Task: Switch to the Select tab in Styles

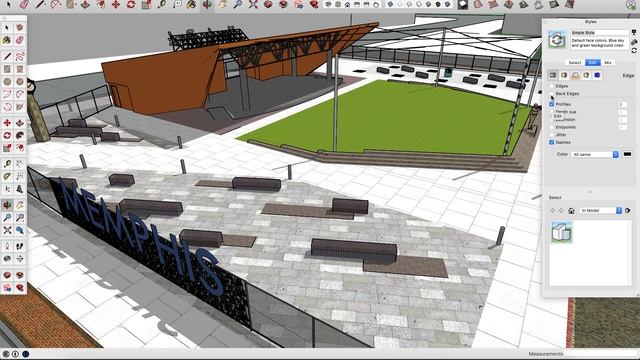Action: point(575,62)
